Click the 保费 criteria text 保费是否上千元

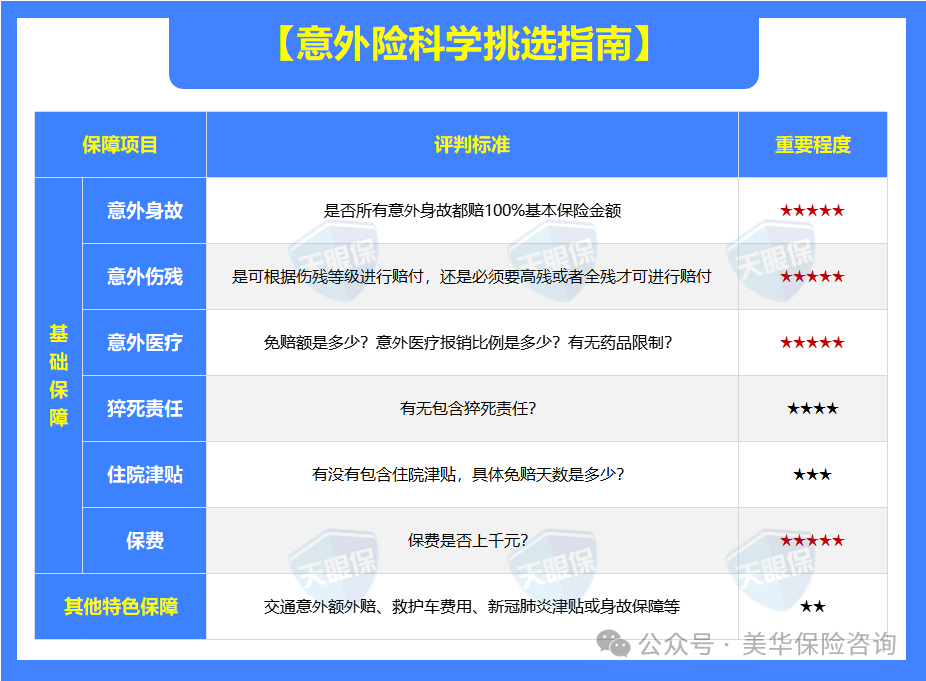click(465, 537)
